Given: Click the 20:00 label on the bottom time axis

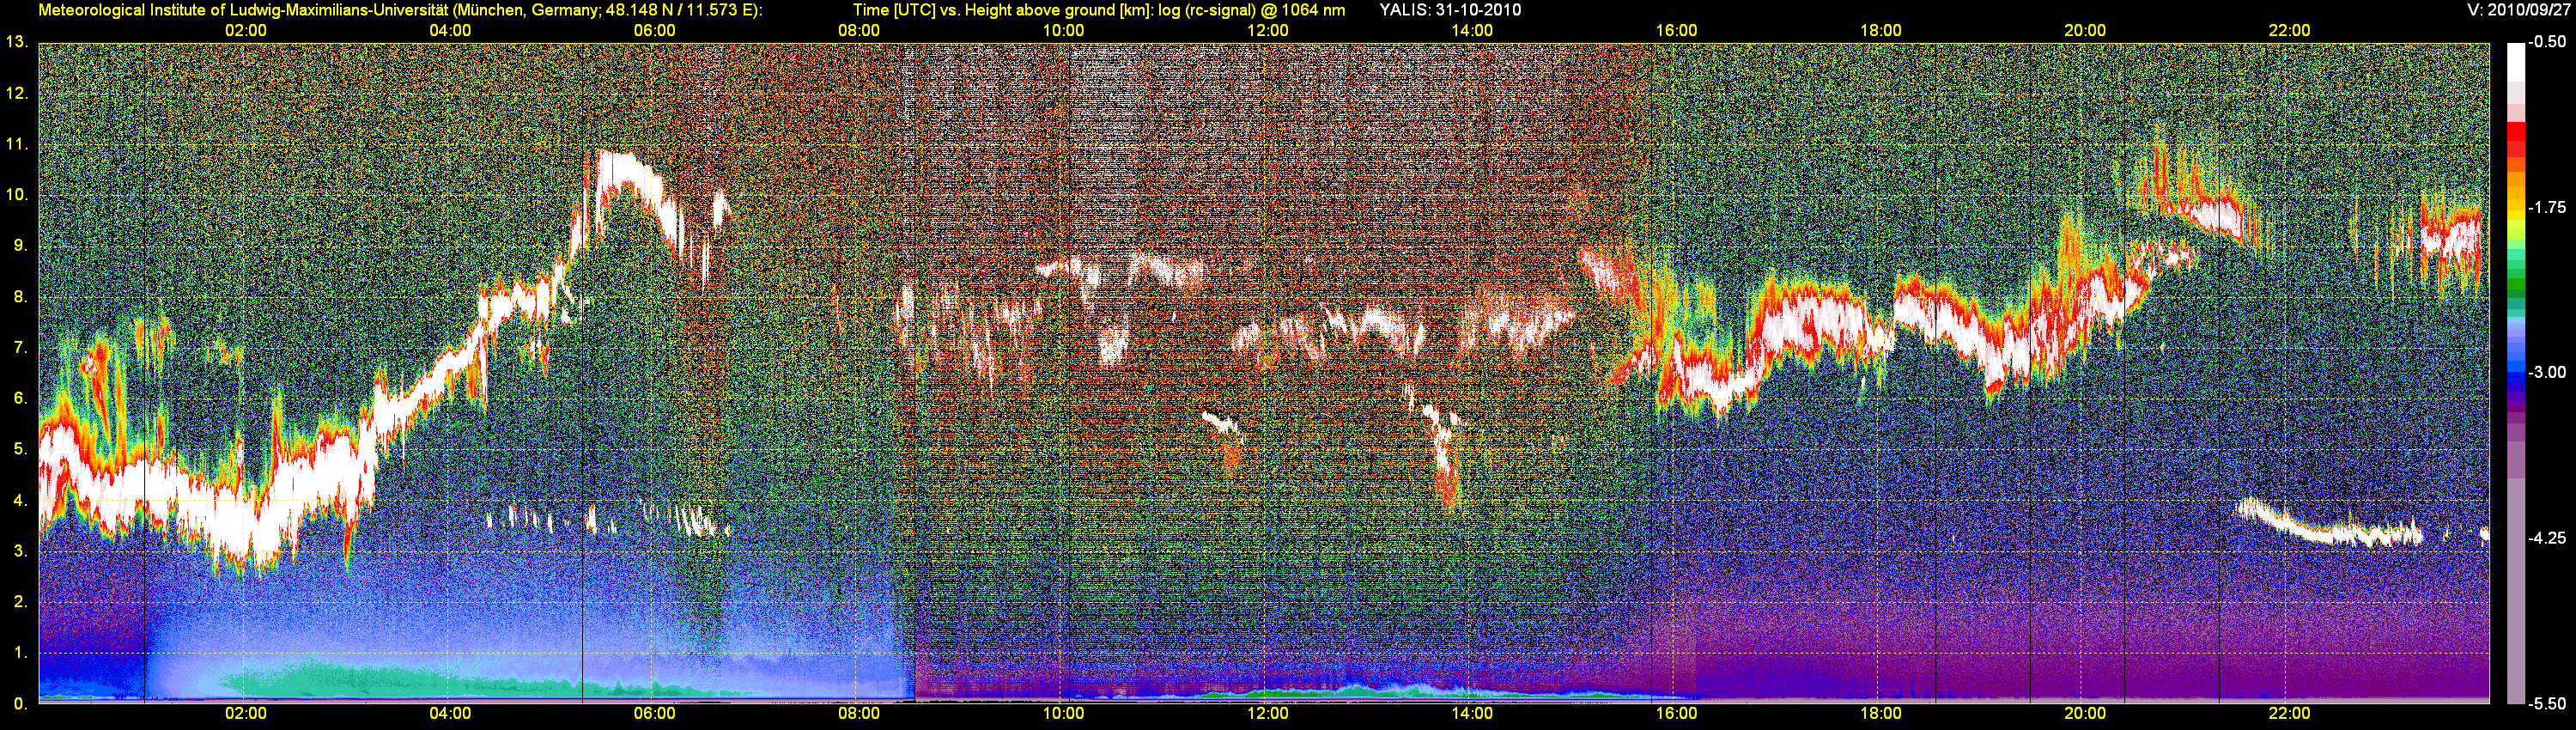Looking at the screenshot, I should tap(2085, 714).
